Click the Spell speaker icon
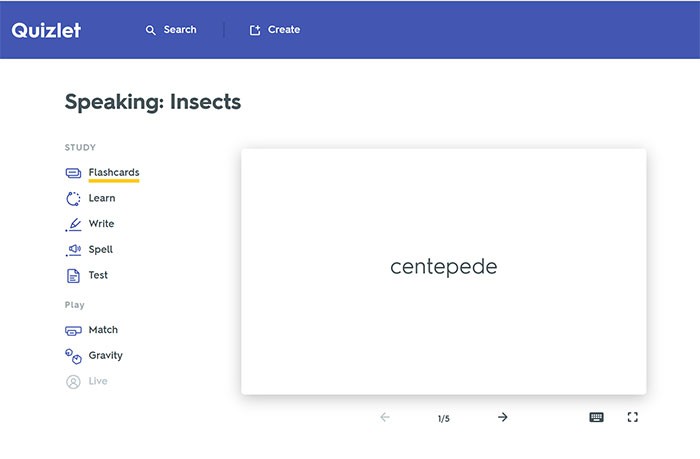 tap(73, 250)
